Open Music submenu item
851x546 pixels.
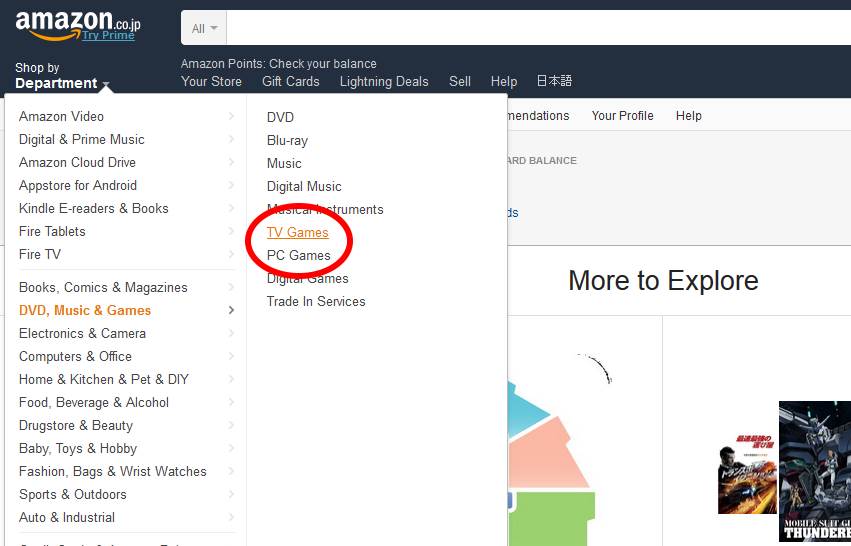(x=284, y=163)
